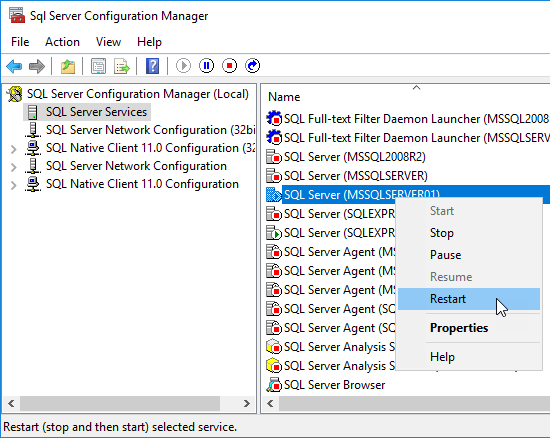This screenshot has height=438, width=550.
Task: Click the first SQL Server Agent service icon
Action: [274, 252]
